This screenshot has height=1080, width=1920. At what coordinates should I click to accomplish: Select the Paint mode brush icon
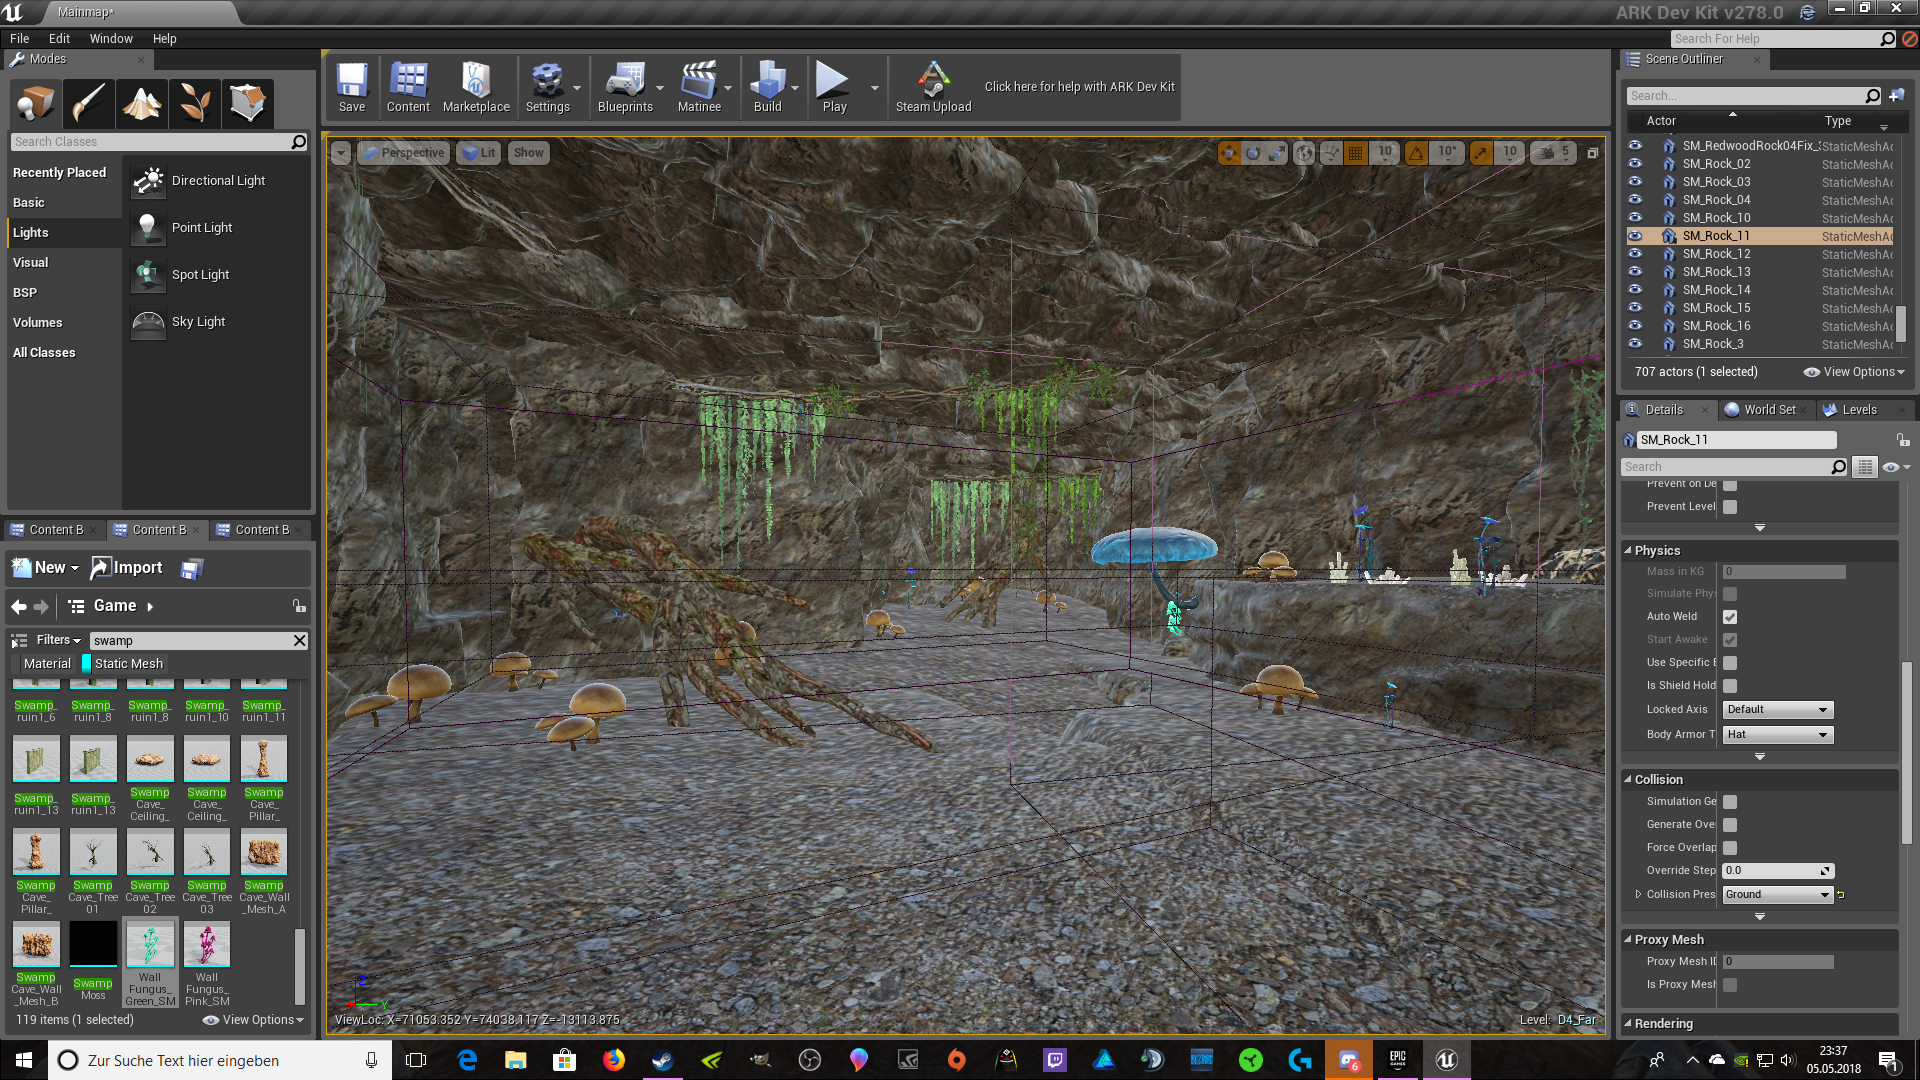[x=88, y=103]
